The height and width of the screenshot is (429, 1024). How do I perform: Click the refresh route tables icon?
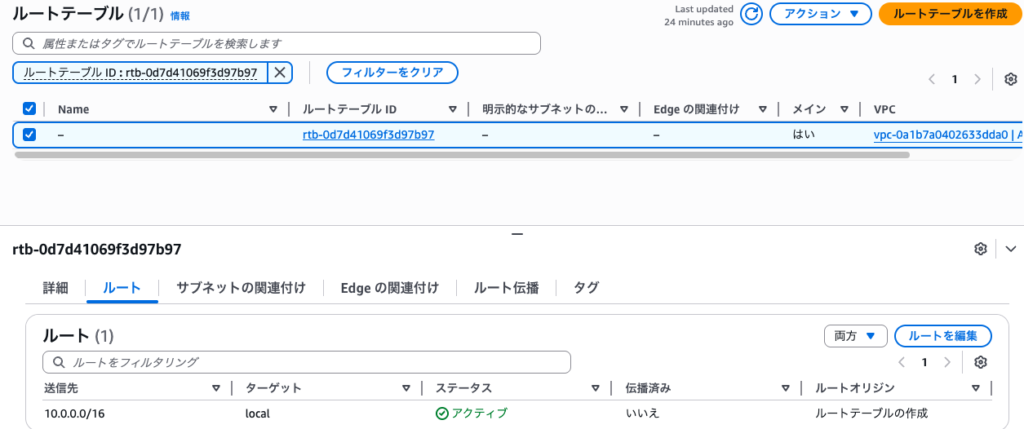[x=751, y=14]
